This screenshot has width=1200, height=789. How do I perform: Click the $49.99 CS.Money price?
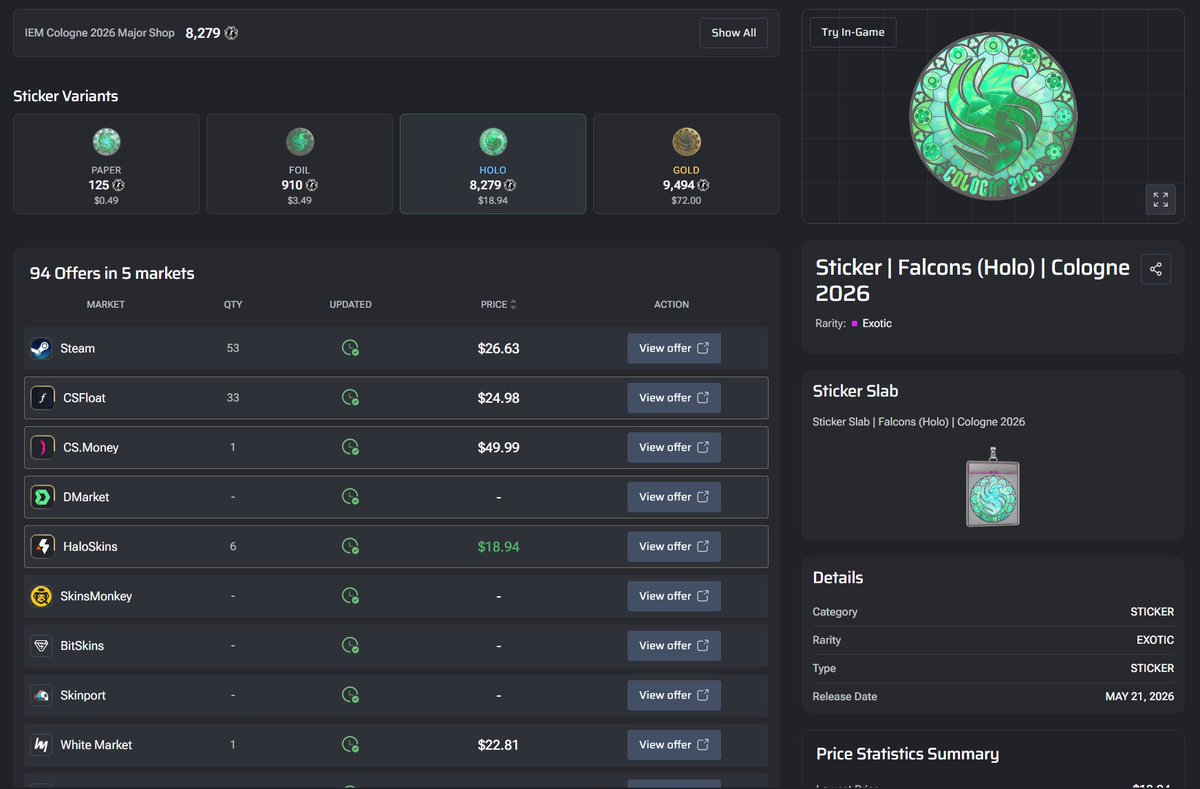coord(498,447)
